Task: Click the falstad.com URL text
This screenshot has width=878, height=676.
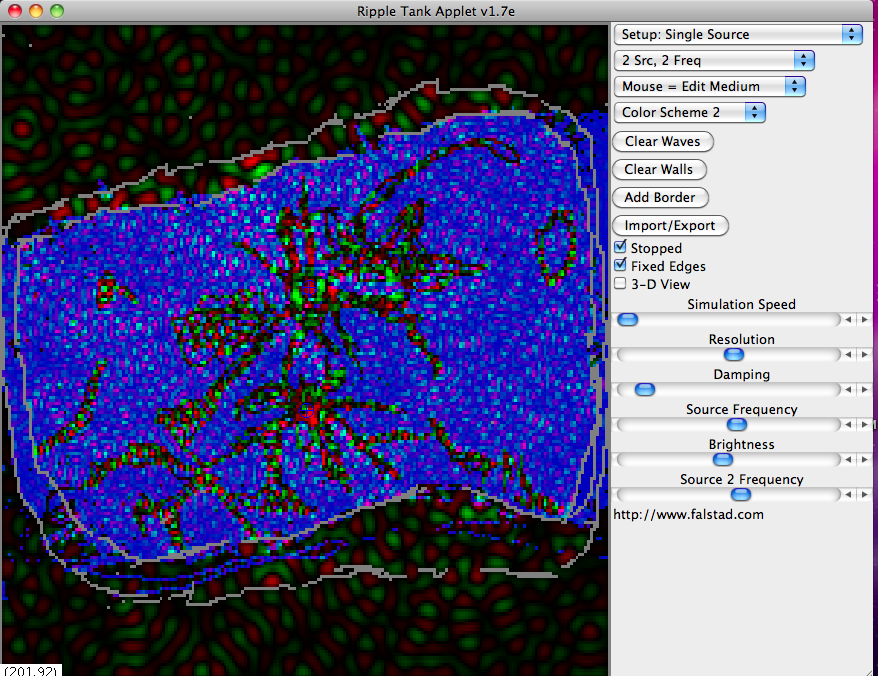Action: point(688,514)
